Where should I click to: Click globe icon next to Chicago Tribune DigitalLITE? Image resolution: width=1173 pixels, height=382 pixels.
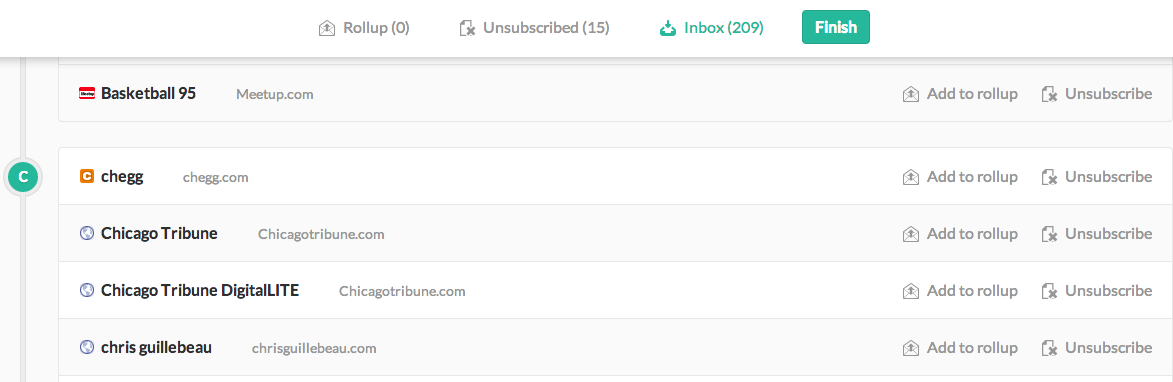(x=87, y=290)
